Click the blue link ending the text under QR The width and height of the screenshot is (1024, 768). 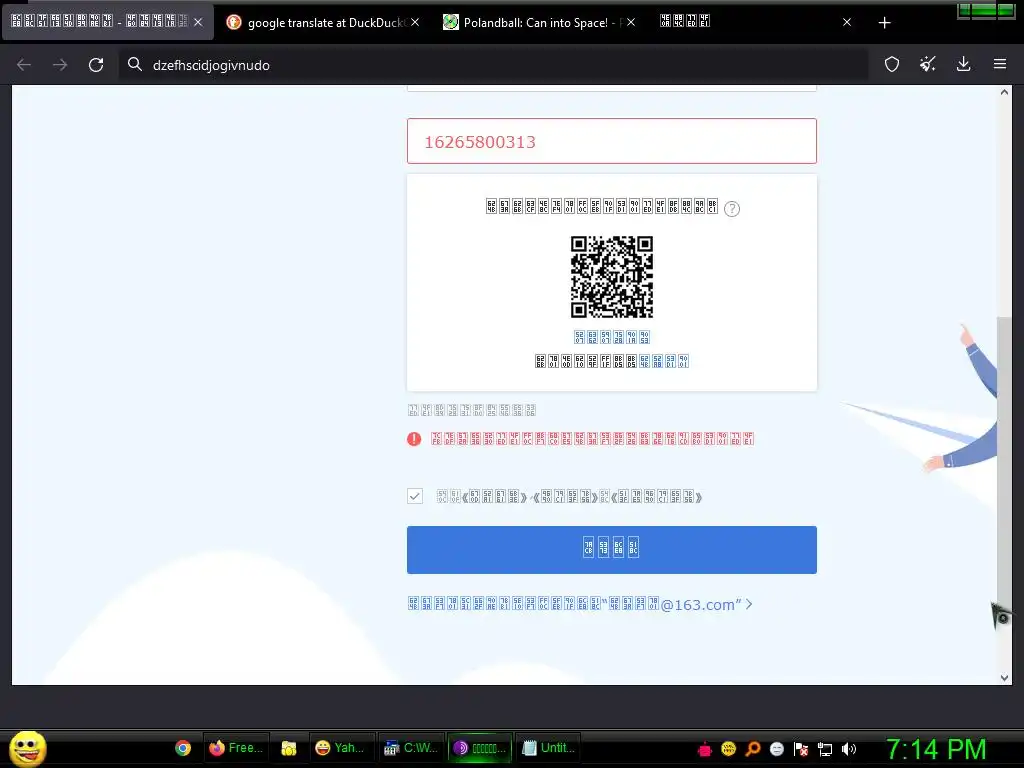pyautogui.click(x=664, y=361)
